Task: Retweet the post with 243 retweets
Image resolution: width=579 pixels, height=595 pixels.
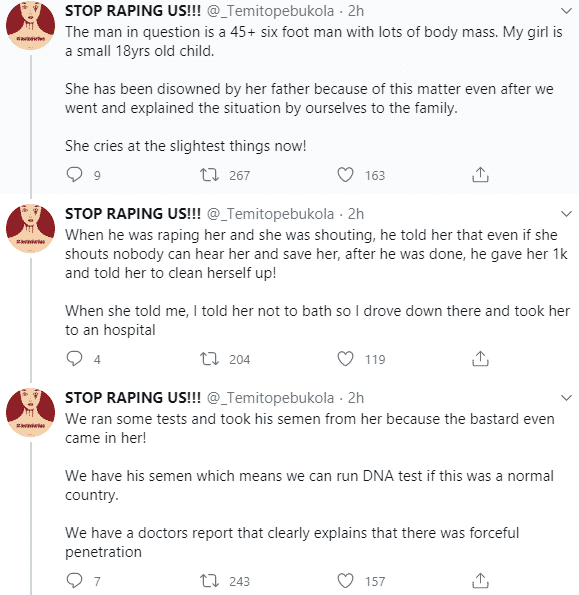Action: 209,581
